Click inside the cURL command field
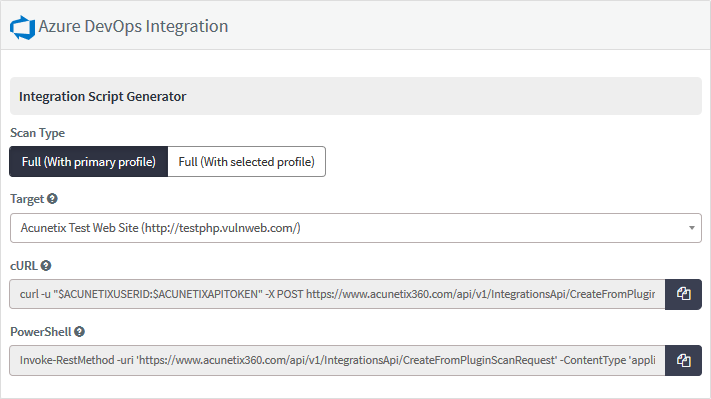Viewport: 711px width, 399px height. coord(337,294)
